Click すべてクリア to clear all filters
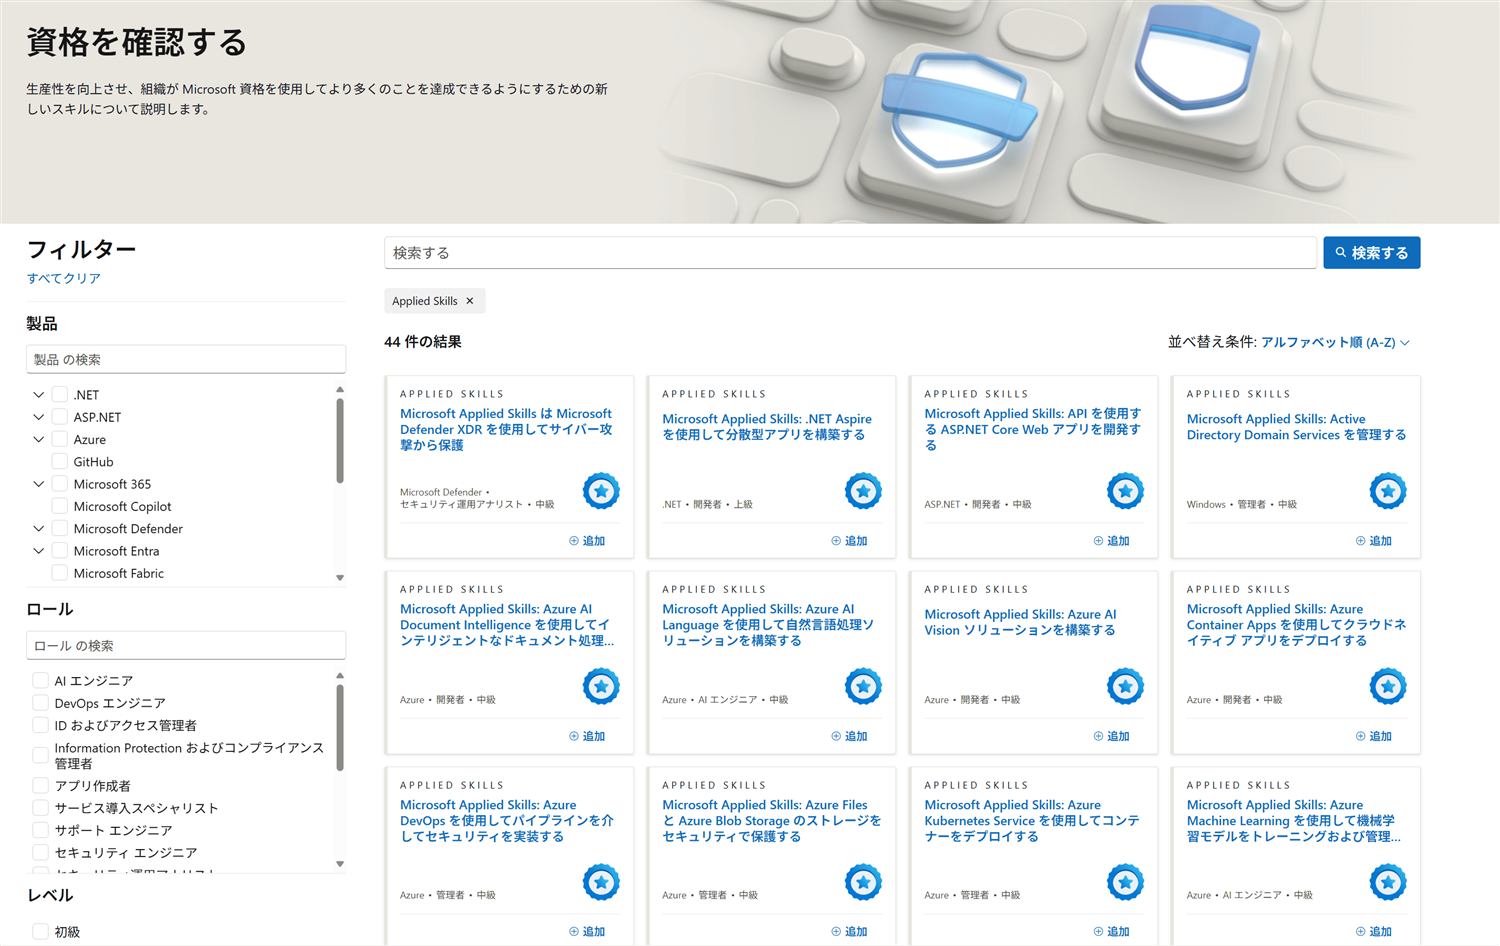The height and width of the screenshot is (946, 1500). tap(64, 279)
